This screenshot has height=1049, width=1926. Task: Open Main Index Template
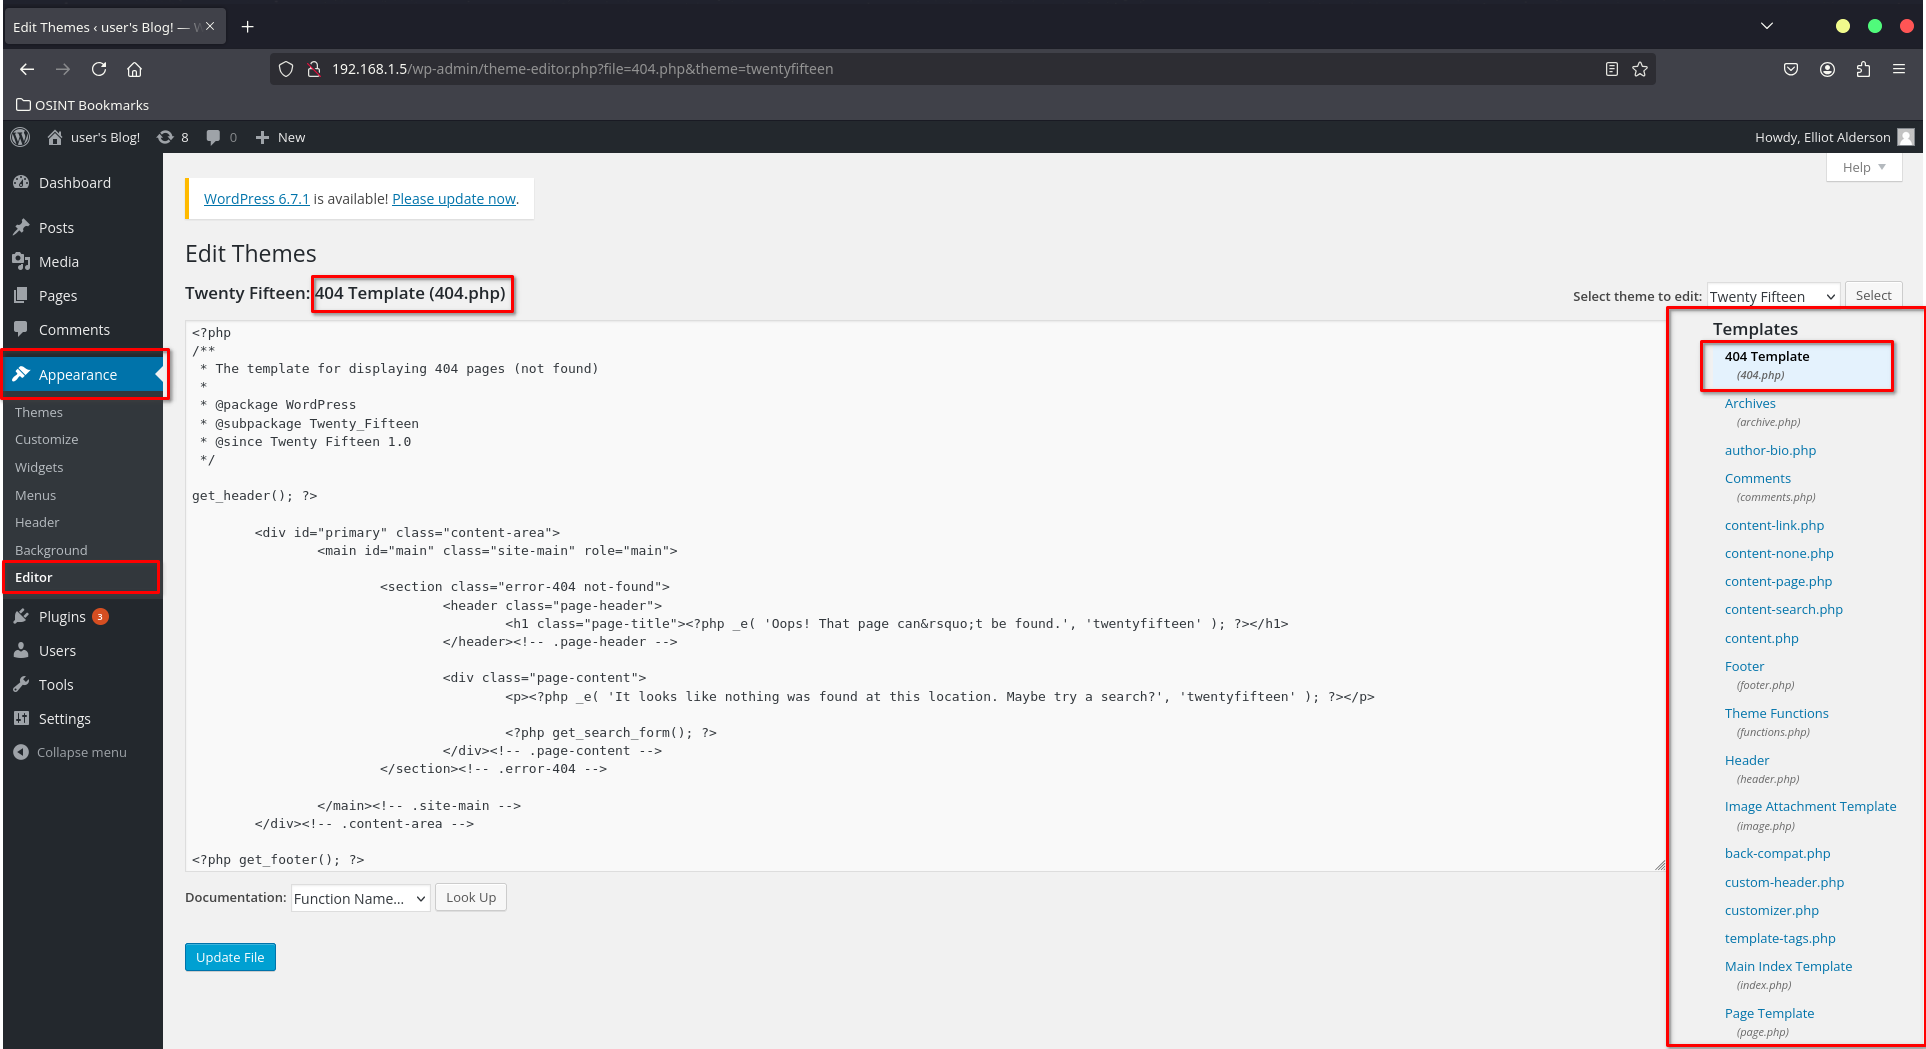tap(1788, 967)
